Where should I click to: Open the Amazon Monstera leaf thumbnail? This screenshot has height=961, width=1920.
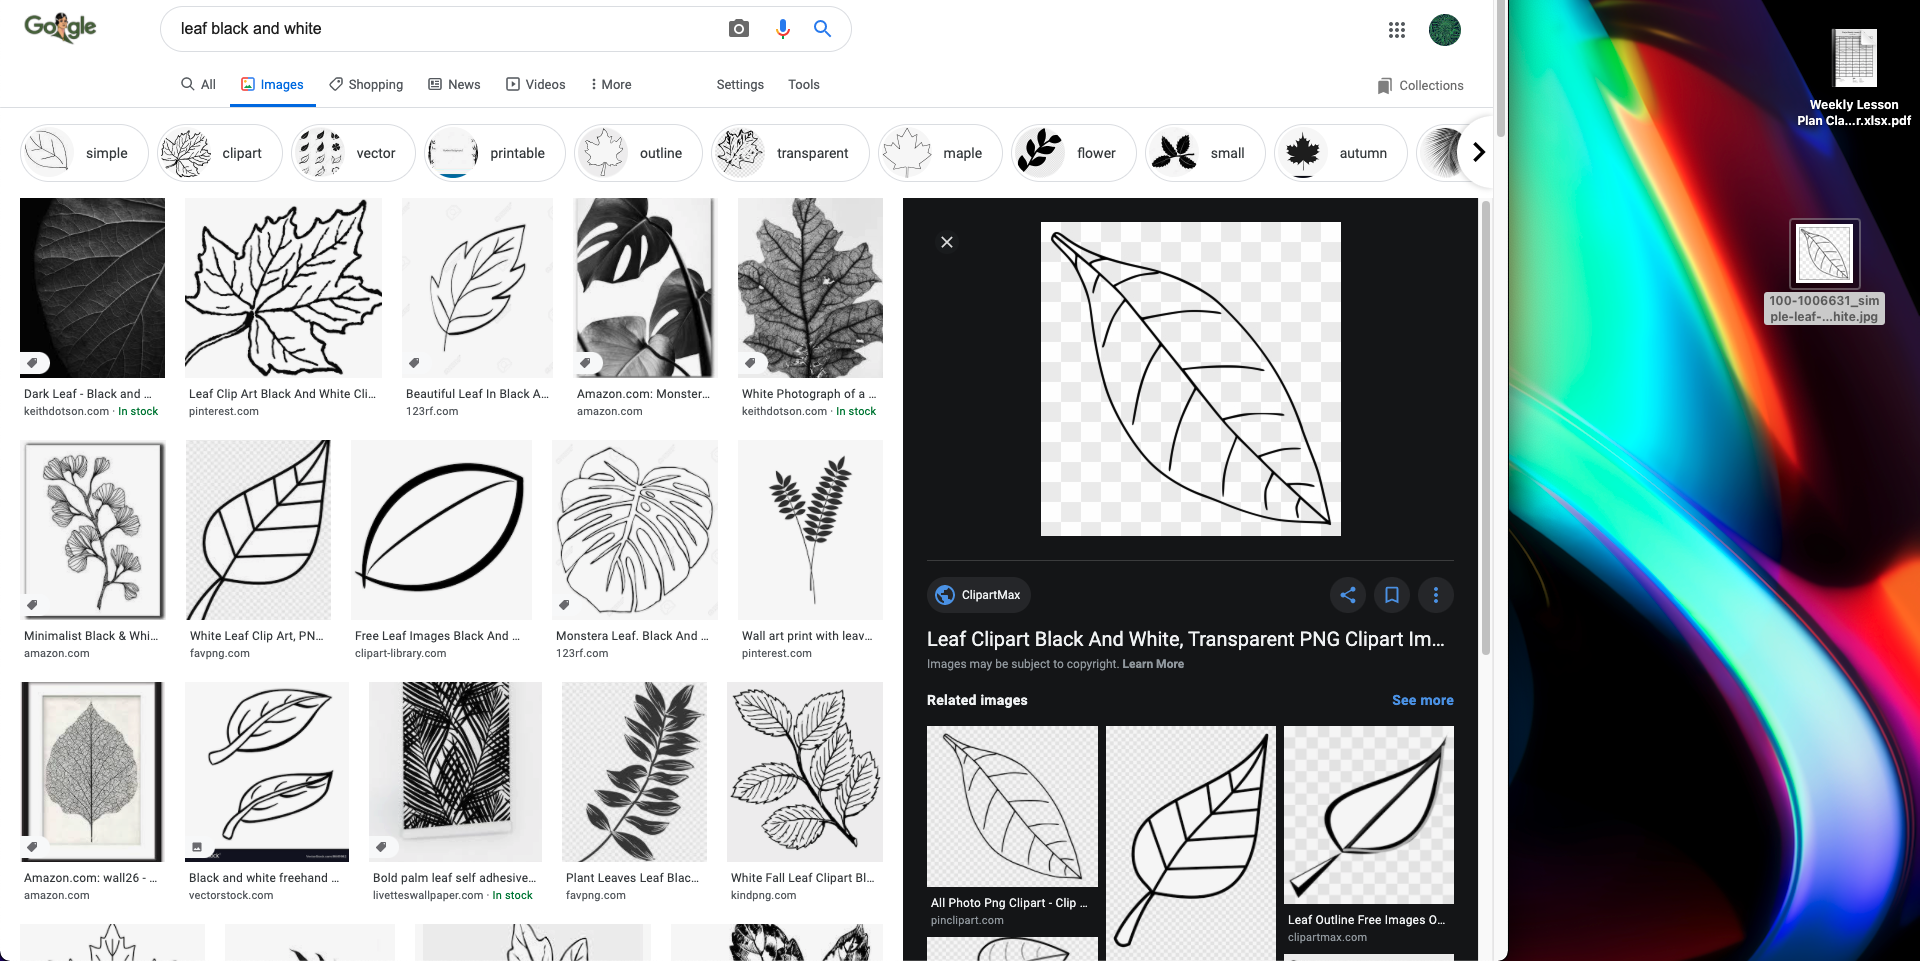pos(645,288)
